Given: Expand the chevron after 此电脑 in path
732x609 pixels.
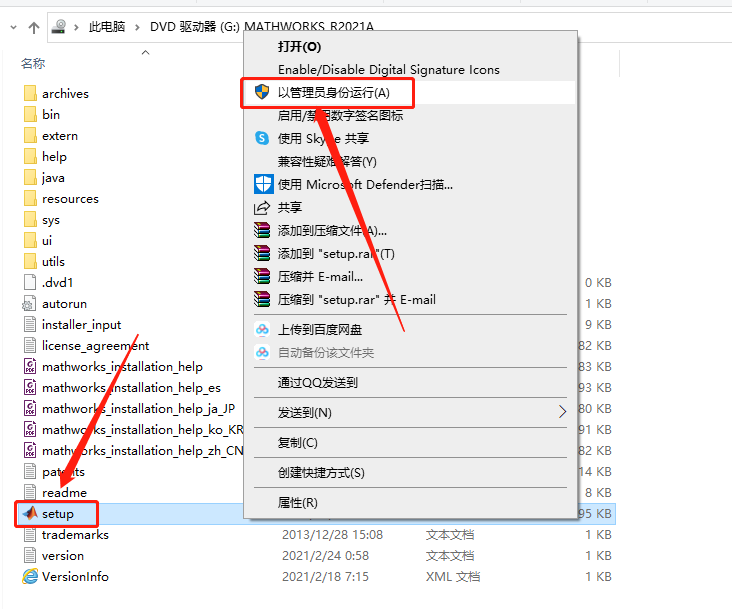Looking at the screenshot, I should 137,27.
